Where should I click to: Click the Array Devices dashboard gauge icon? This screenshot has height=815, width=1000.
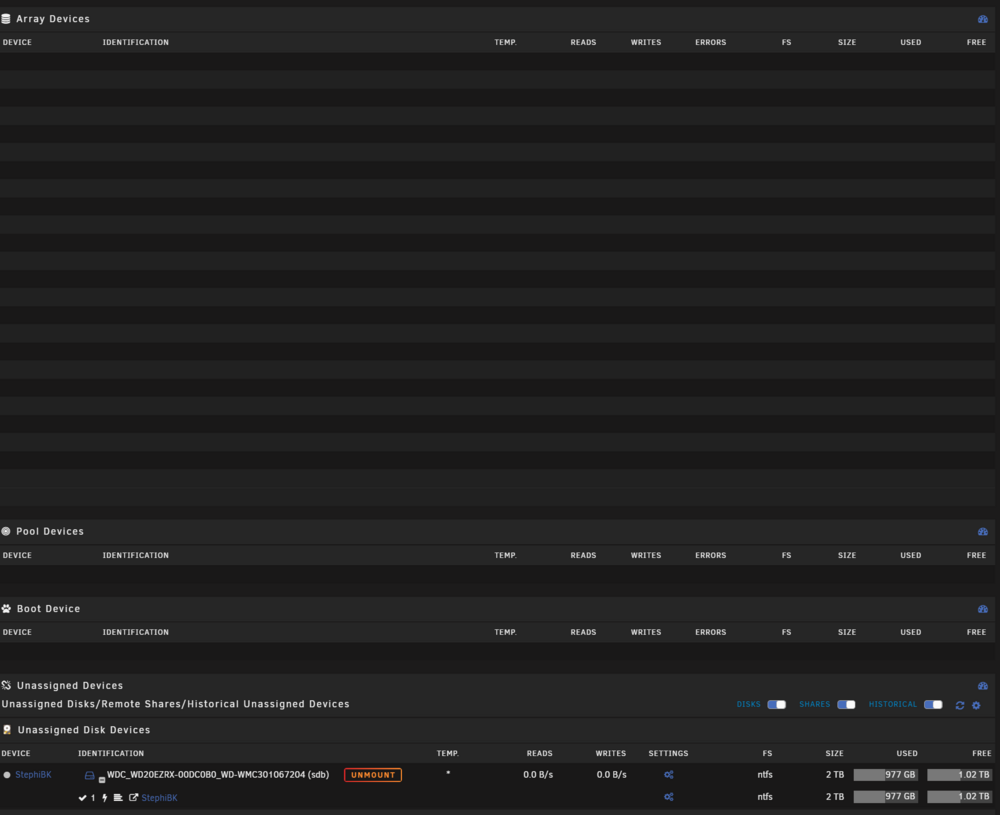tap(983, 19)
